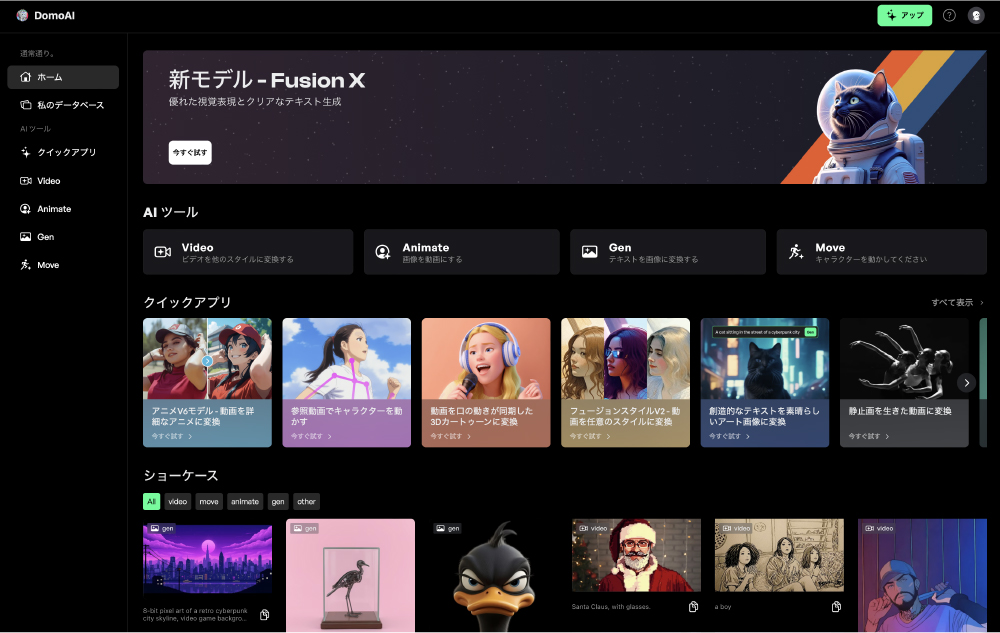
Task: Show next quick apps with carousel arrow
Action: click(x=966, y=382)
